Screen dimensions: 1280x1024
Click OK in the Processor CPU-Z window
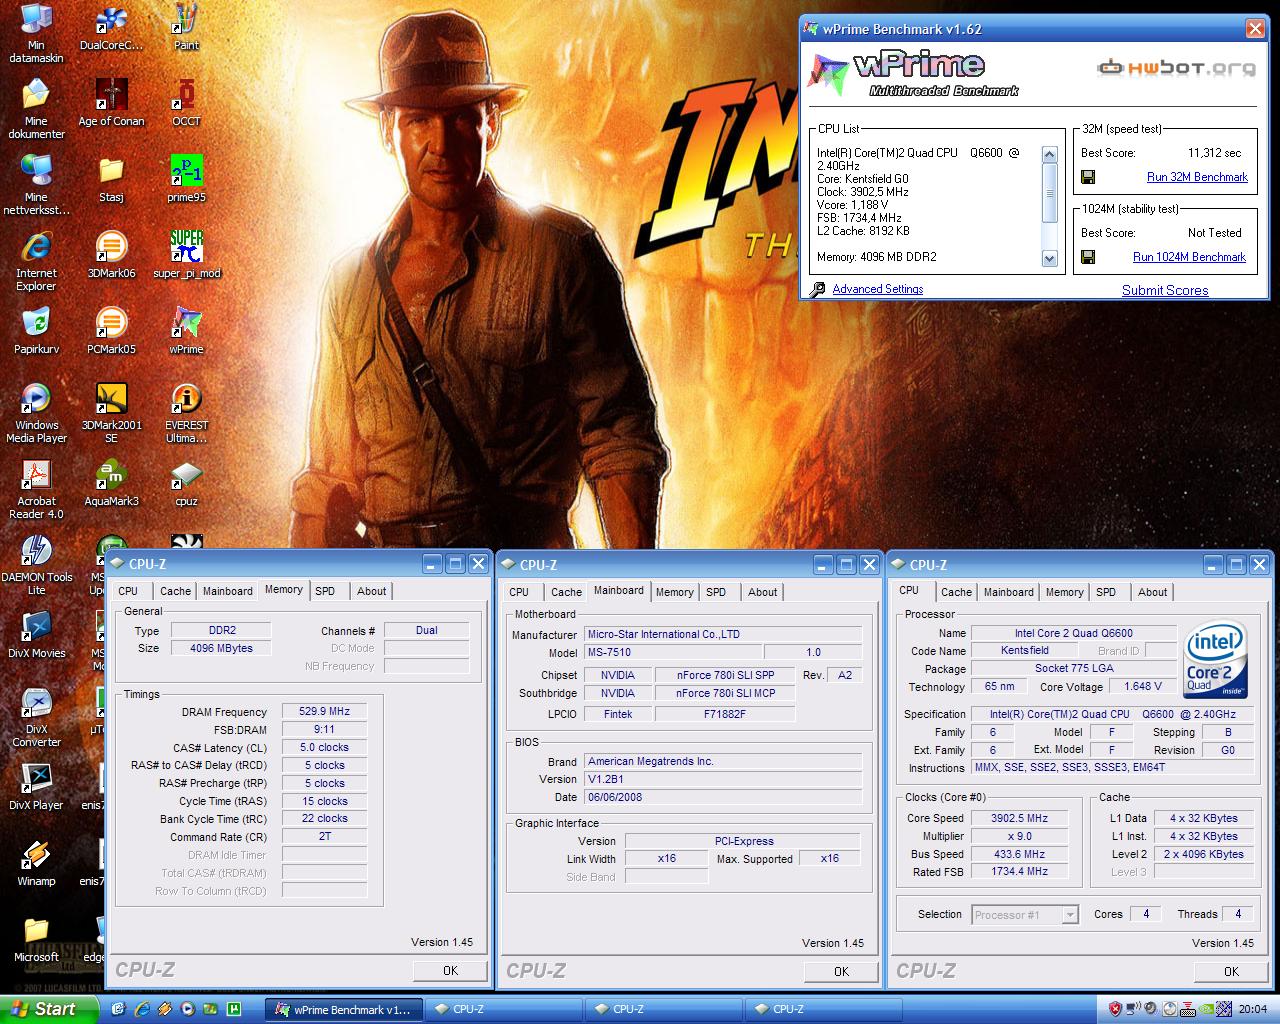1231,971
